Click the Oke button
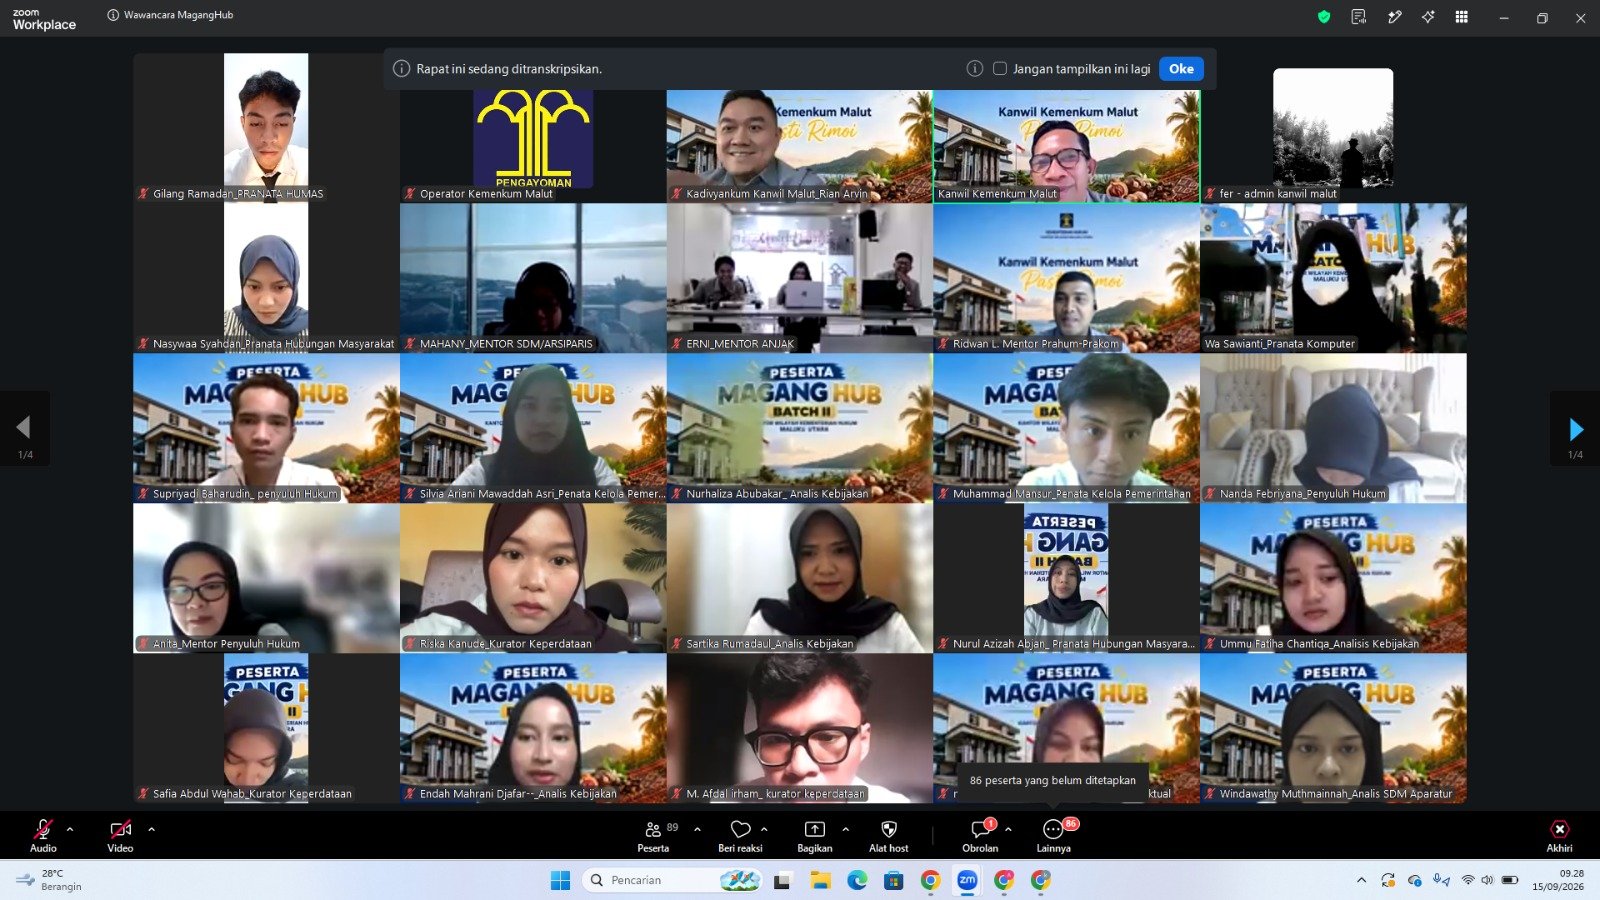The height and width of the screenshot is (900, 1600). click(1181, 69)
